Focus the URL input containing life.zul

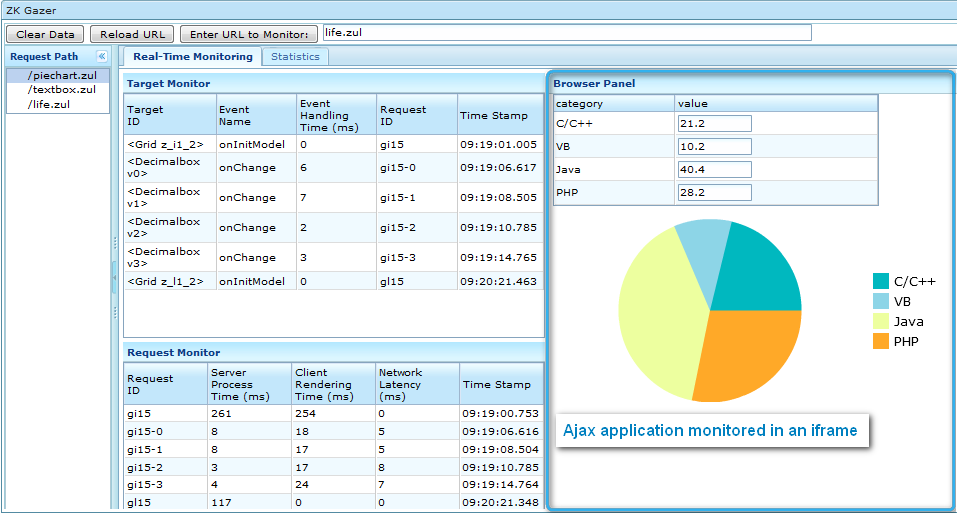pyautogui.click(x=567, y=33)
